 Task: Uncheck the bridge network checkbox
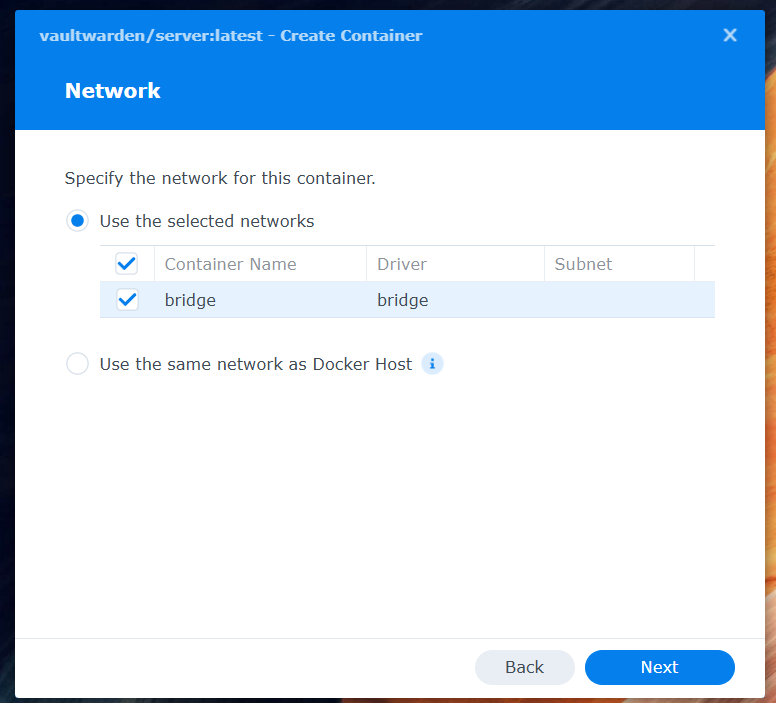pos(127,300)
